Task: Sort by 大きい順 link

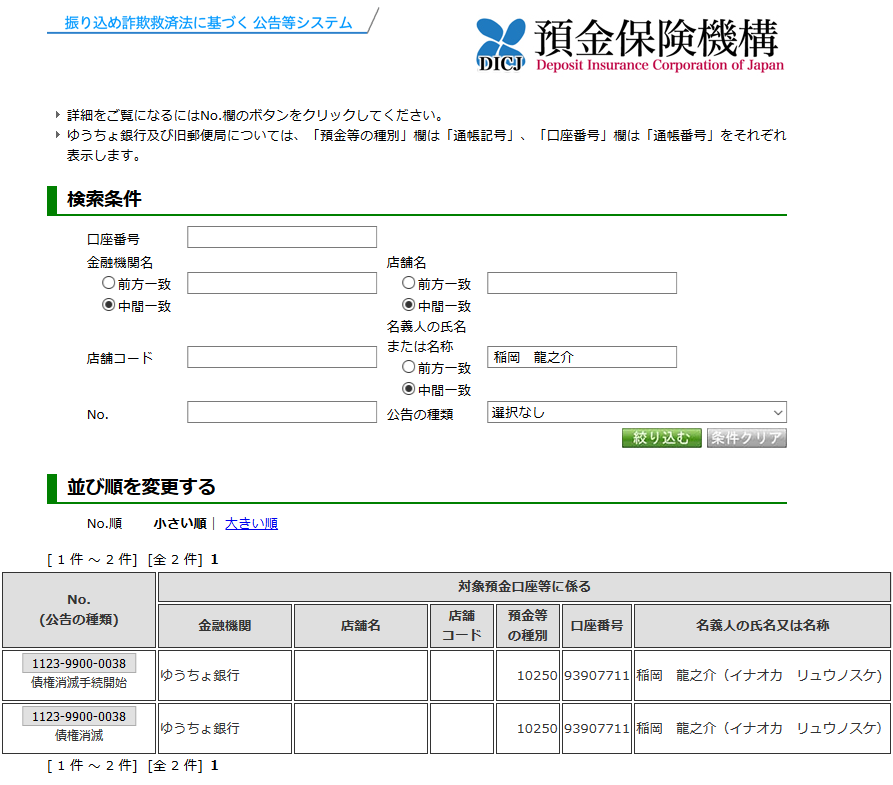Action: (251, 524)
